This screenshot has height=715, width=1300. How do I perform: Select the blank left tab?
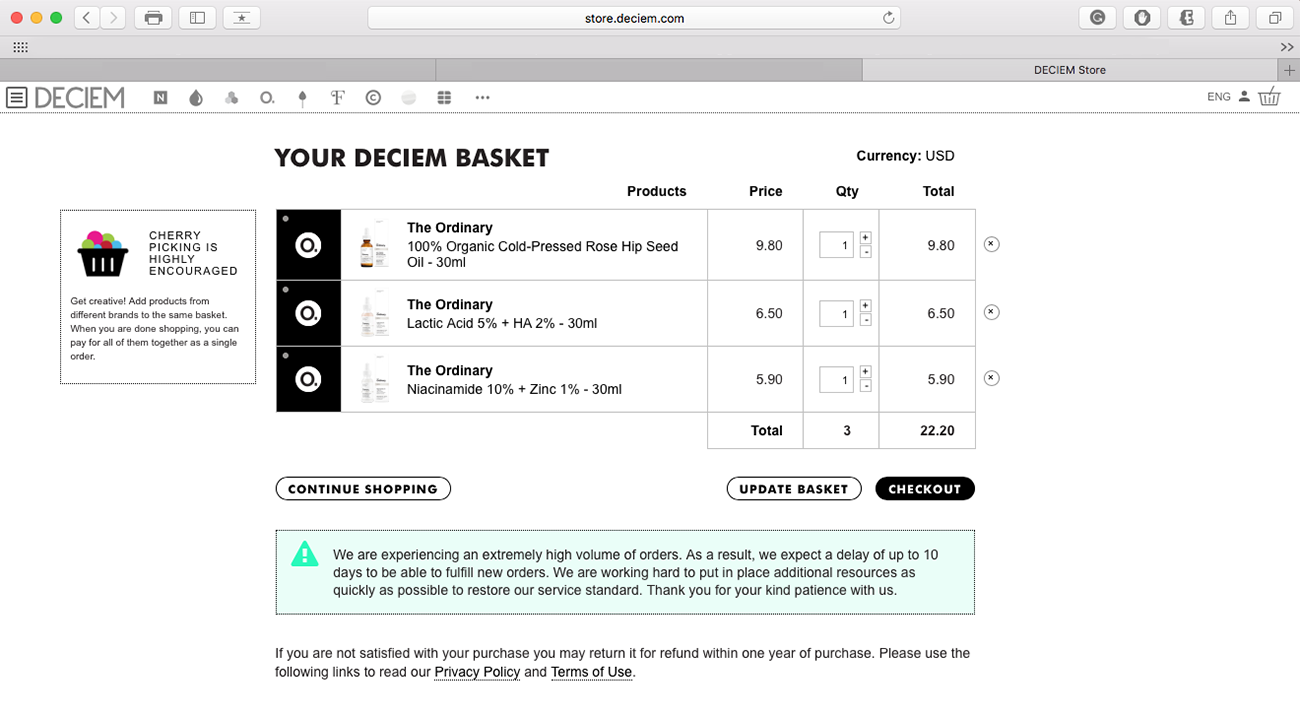tap(218, 70)
